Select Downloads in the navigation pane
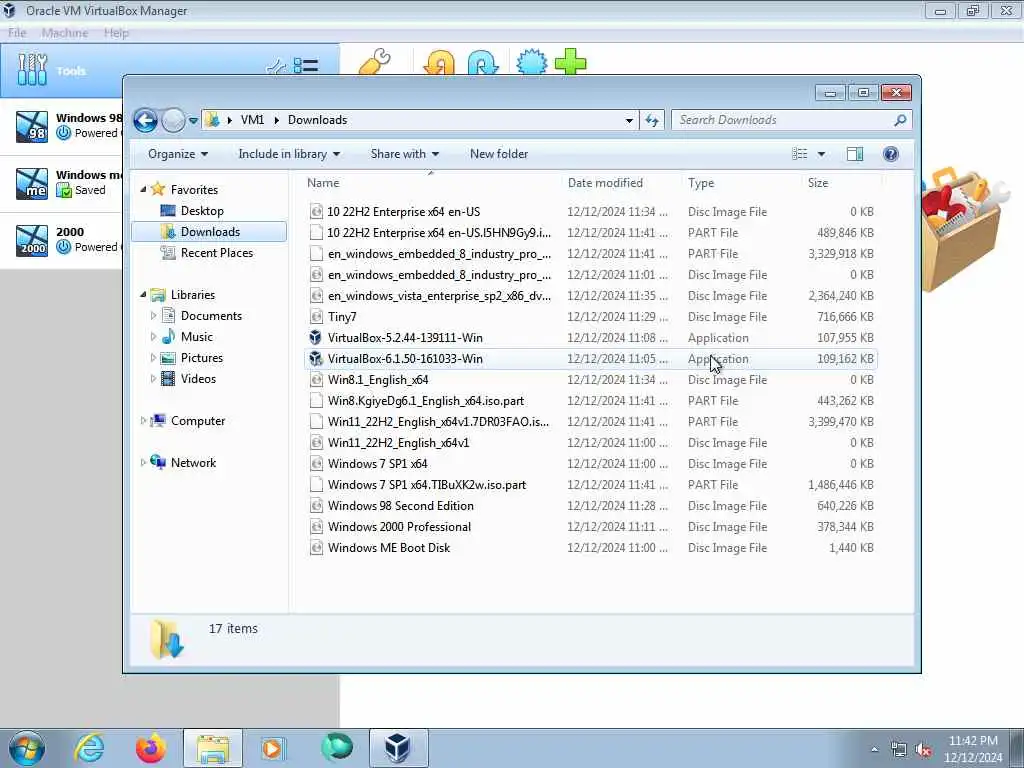Viewport: 1024px width, 768px height. 209,232
